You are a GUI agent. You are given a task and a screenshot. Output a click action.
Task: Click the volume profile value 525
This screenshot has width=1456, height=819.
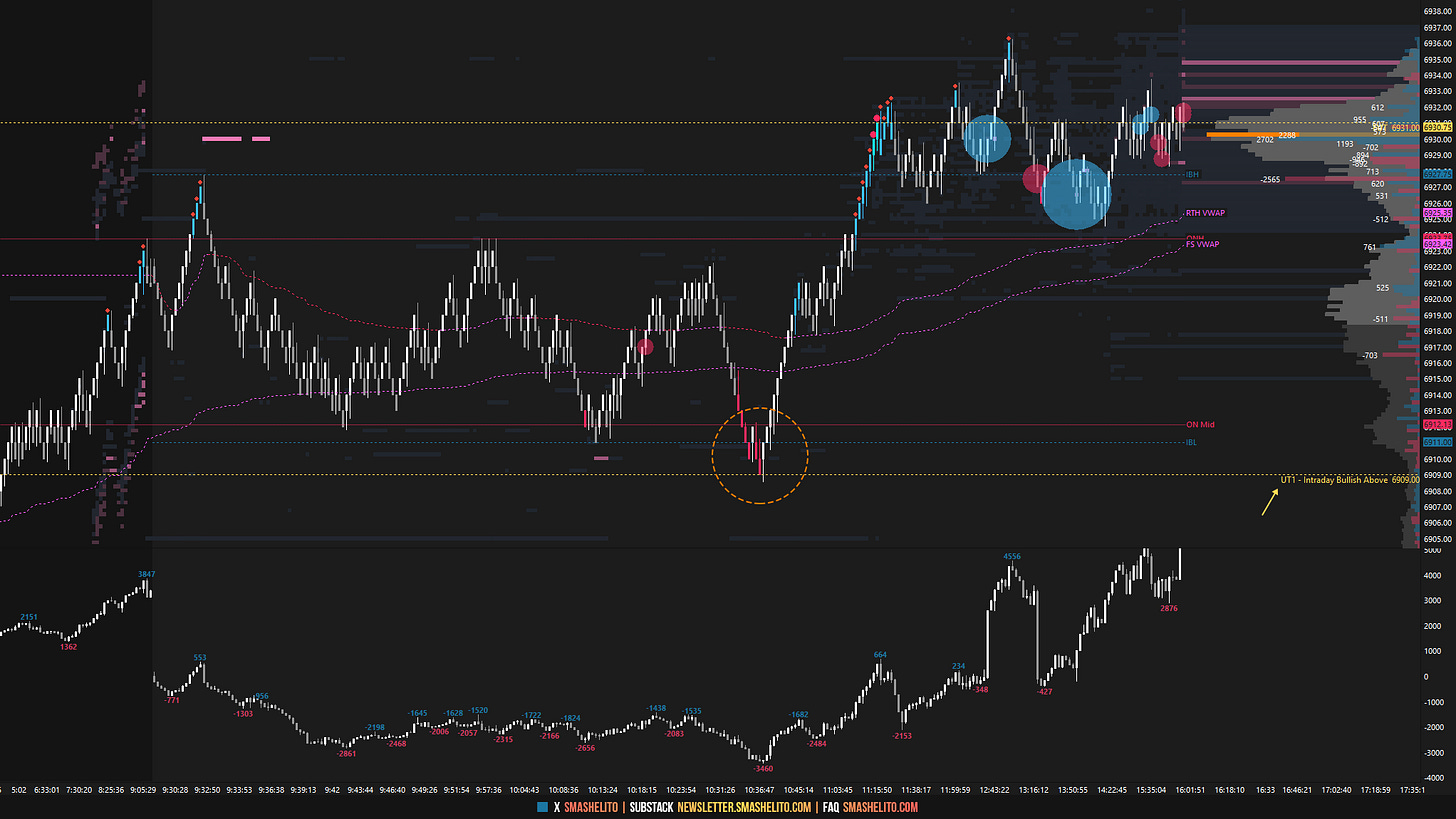1382,288
